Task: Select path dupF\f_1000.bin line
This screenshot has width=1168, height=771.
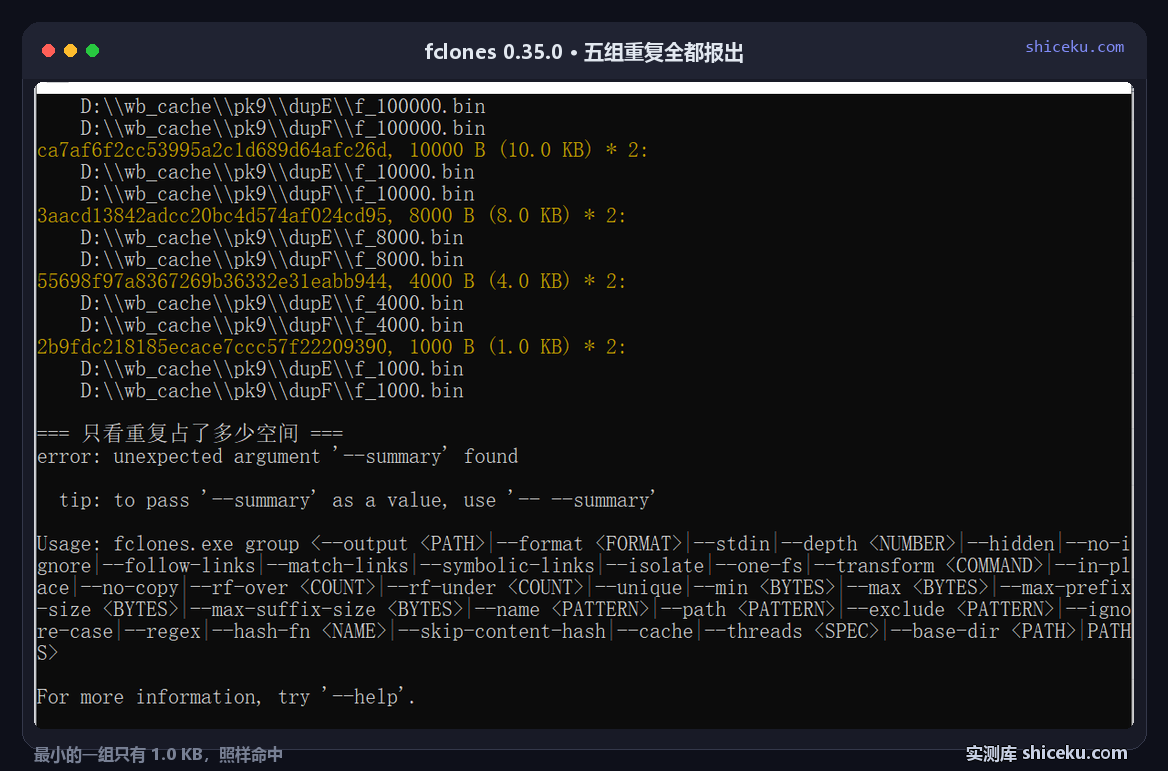Action: 272,390
